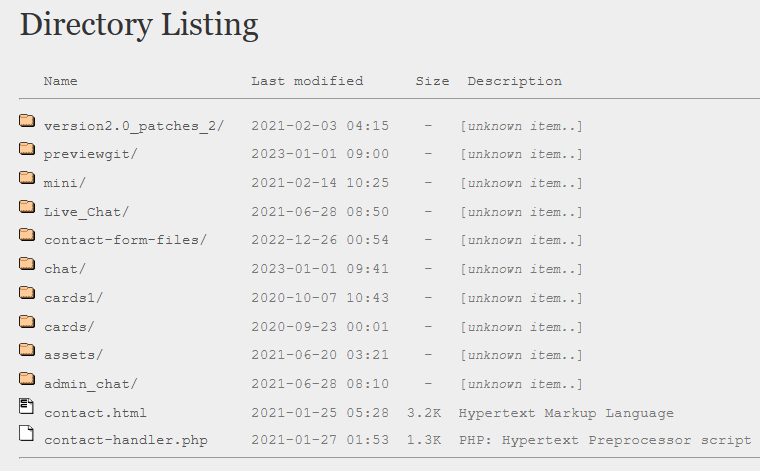Open the cards/ directory link

(69, 327)
